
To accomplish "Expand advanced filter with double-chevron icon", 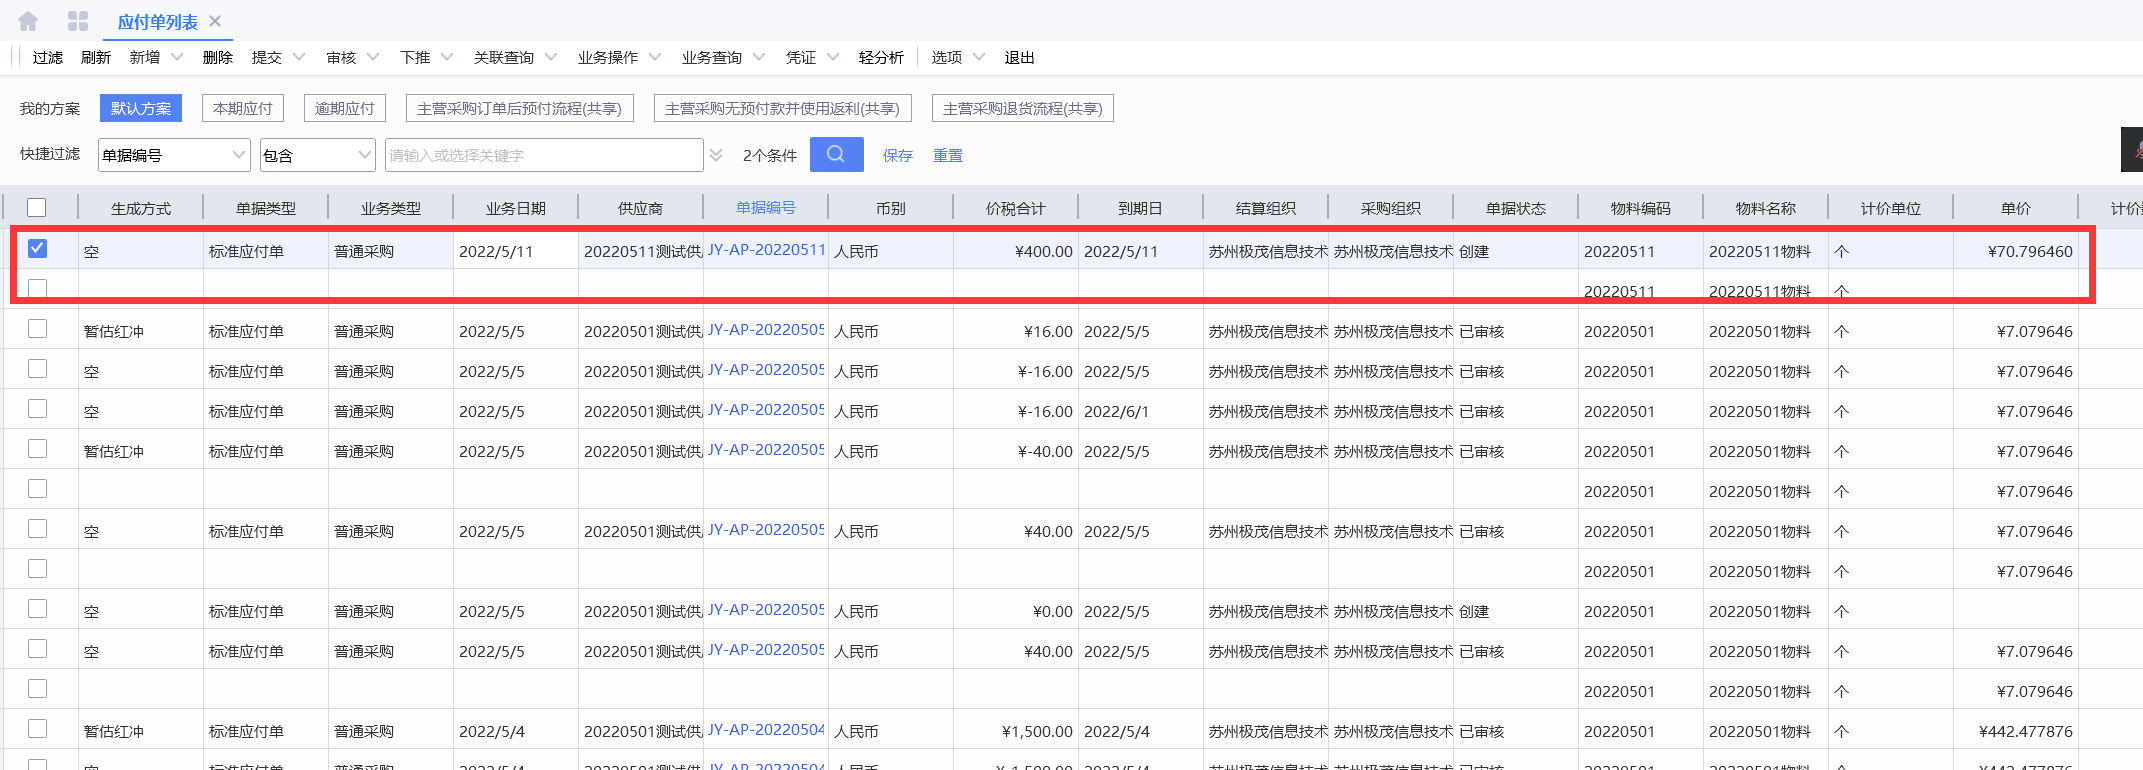I will 716,155.
